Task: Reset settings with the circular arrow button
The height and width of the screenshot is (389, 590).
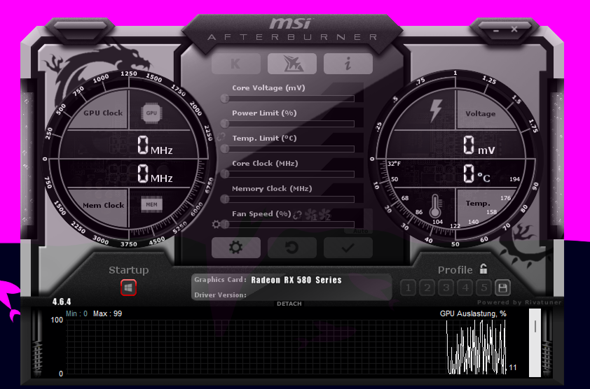Action: click(292, 248)
